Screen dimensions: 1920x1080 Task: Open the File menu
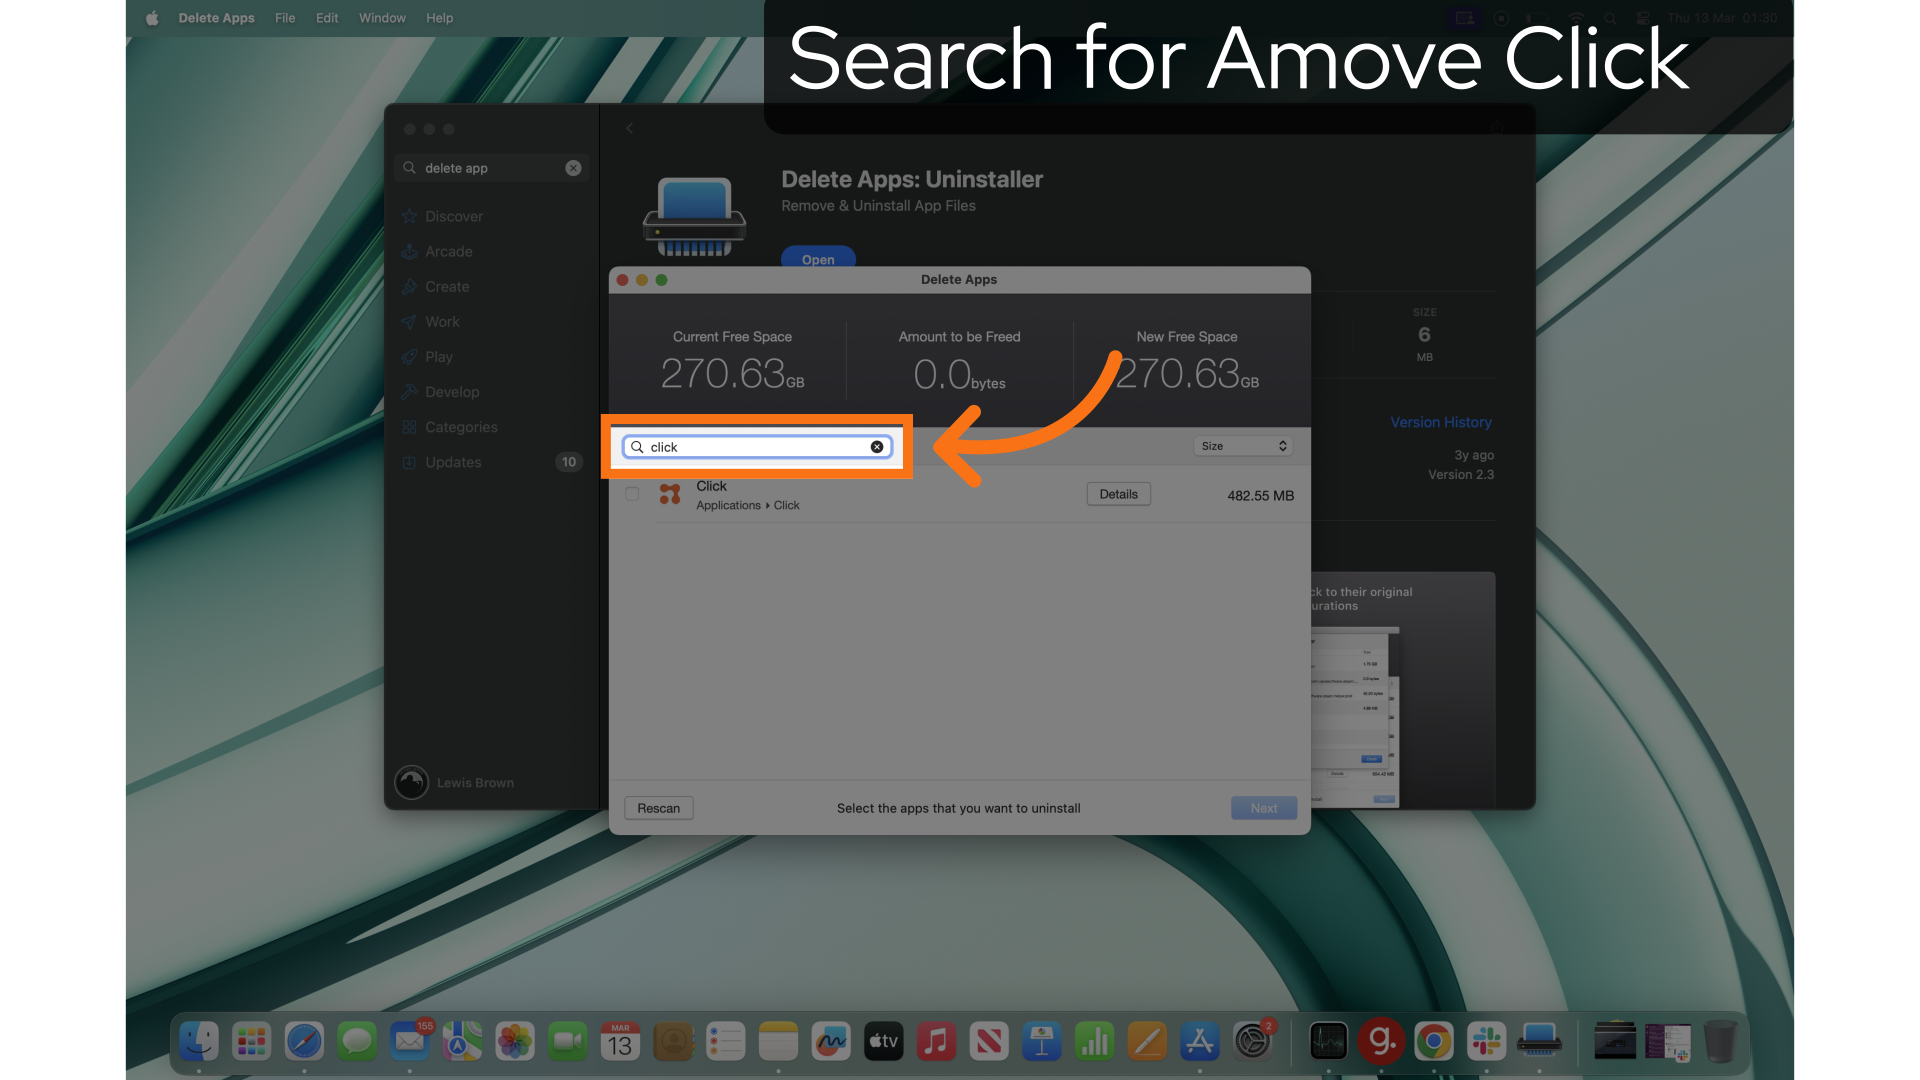click(x=285, y=18)
